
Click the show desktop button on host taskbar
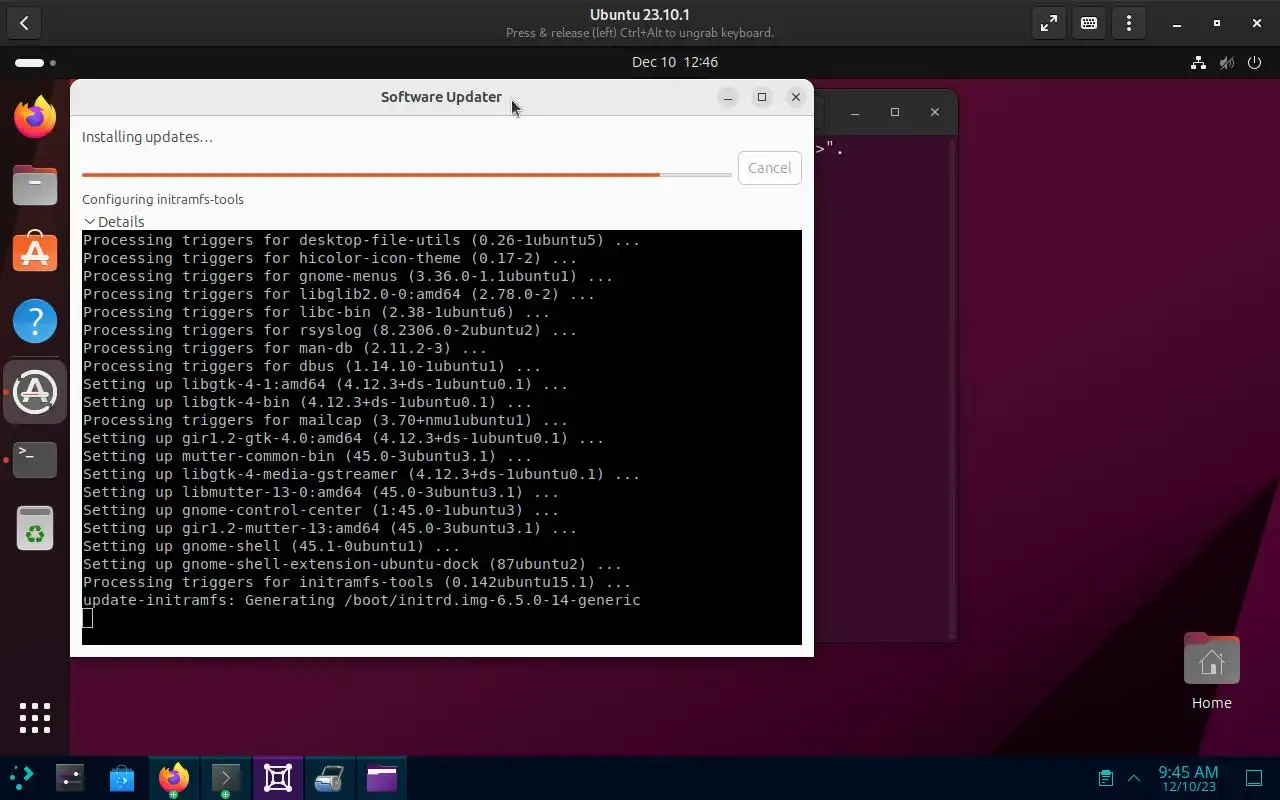[x=1254, y=778]
